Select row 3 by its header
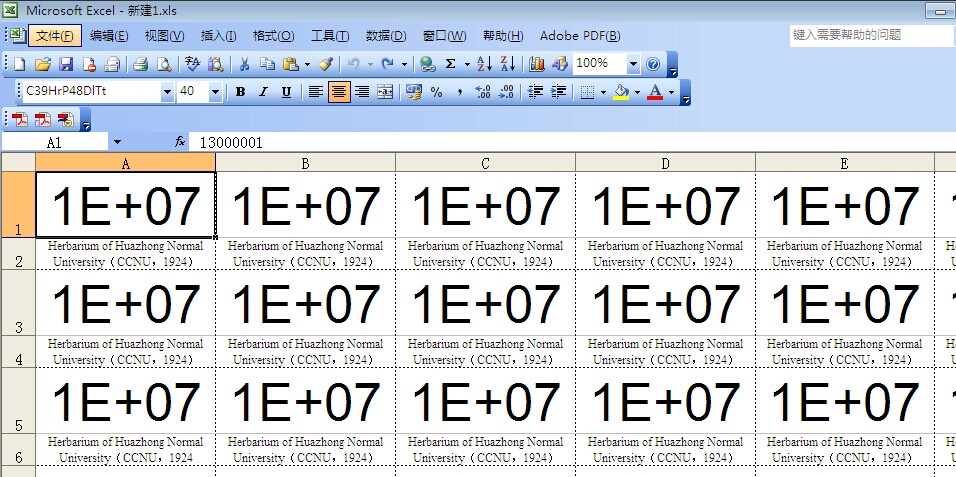The height and width of the screenshot is (477, 956). coord(18,303)
